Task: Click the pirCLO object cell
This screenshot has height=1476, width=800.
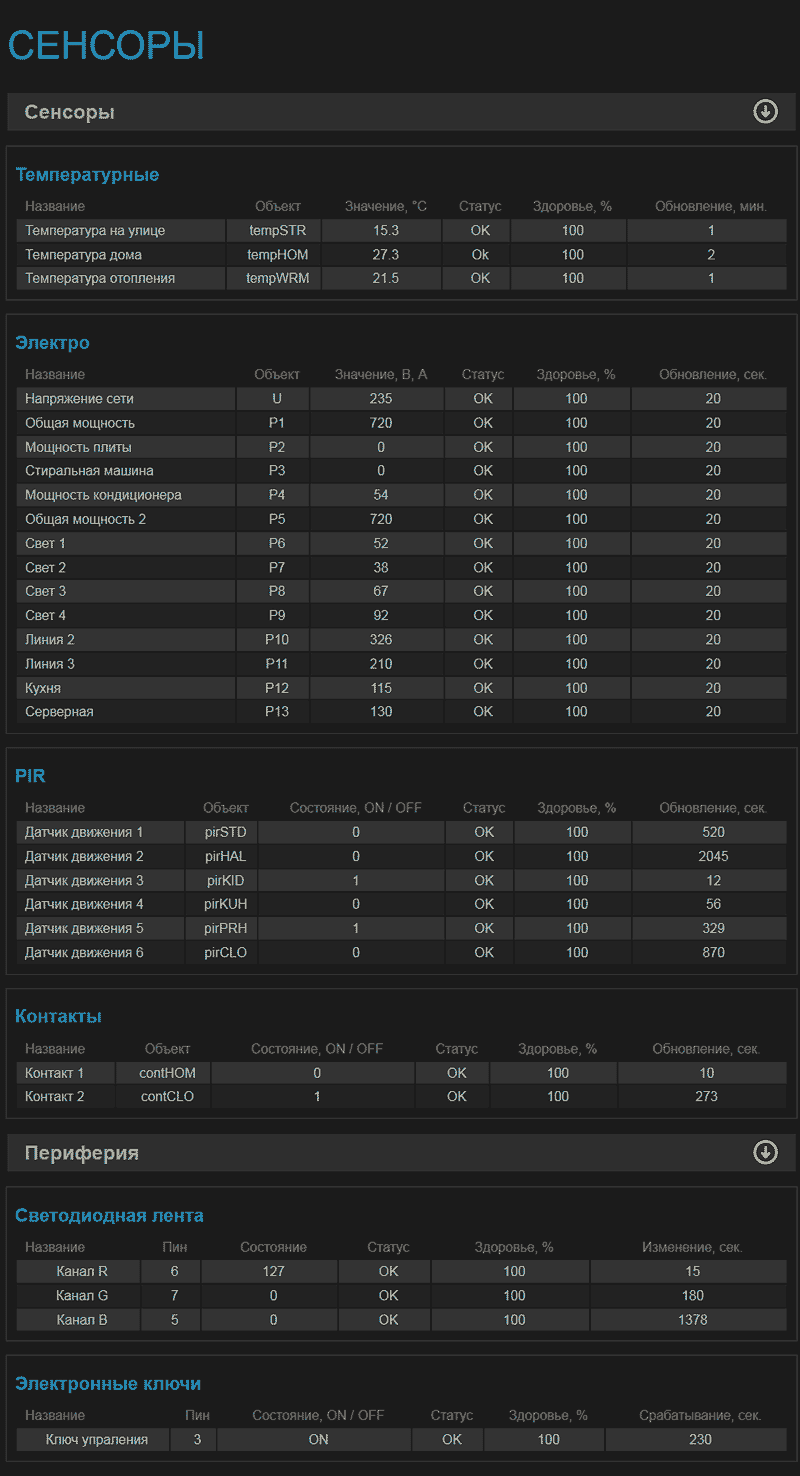Action: click(x=226, y=952)
